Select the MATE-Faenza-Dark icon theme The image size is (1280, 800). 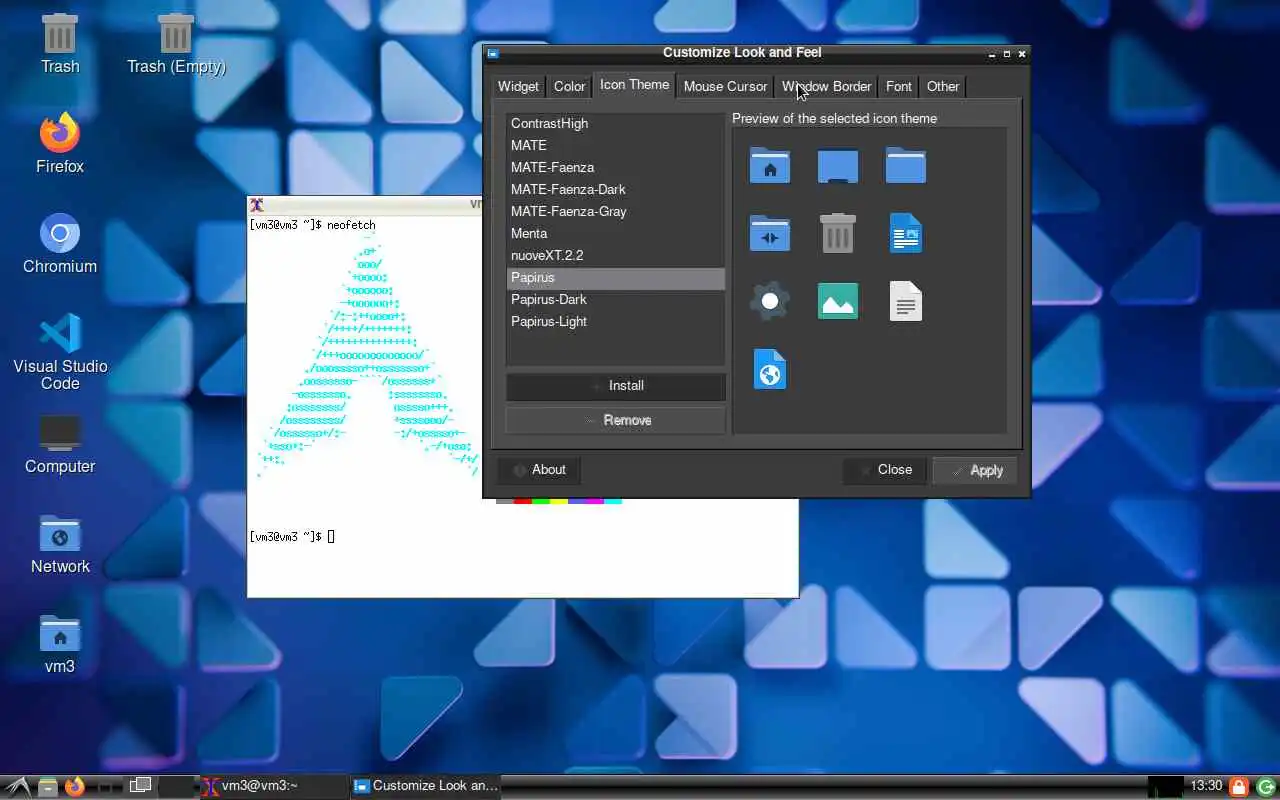[615, 189]
